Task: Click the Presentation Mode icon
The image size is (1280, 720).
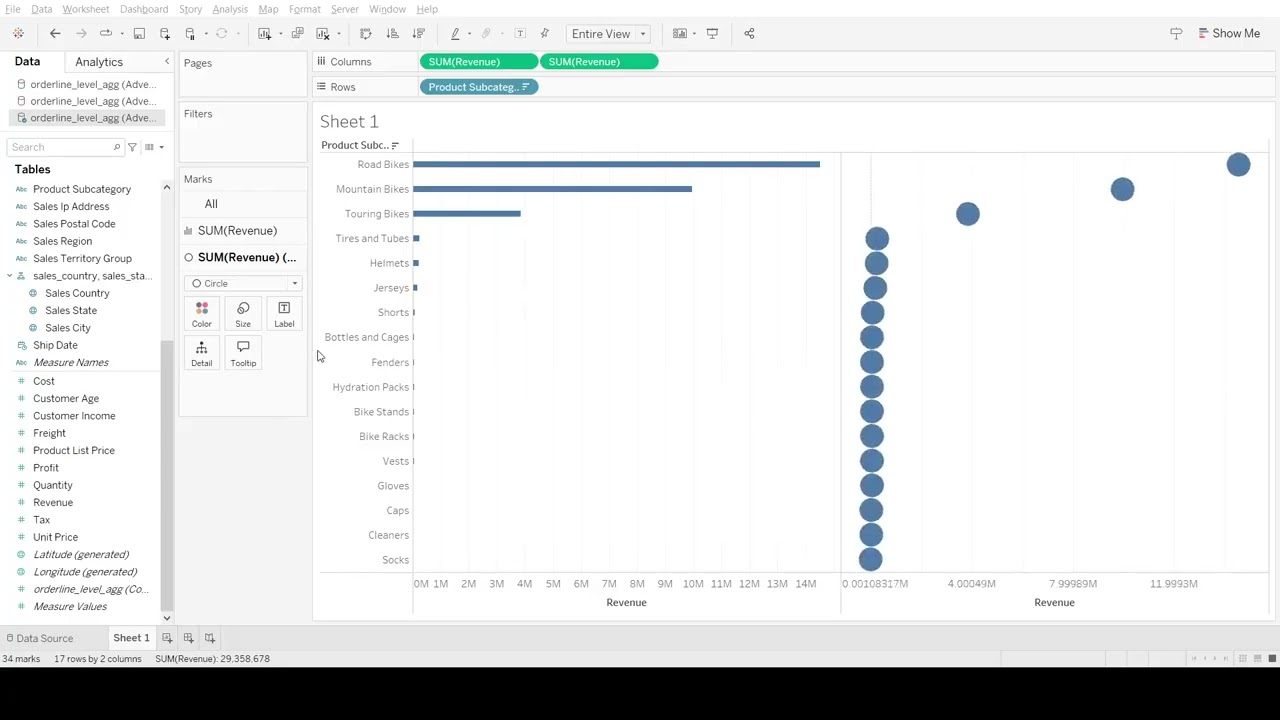Action: coord(712,34)
